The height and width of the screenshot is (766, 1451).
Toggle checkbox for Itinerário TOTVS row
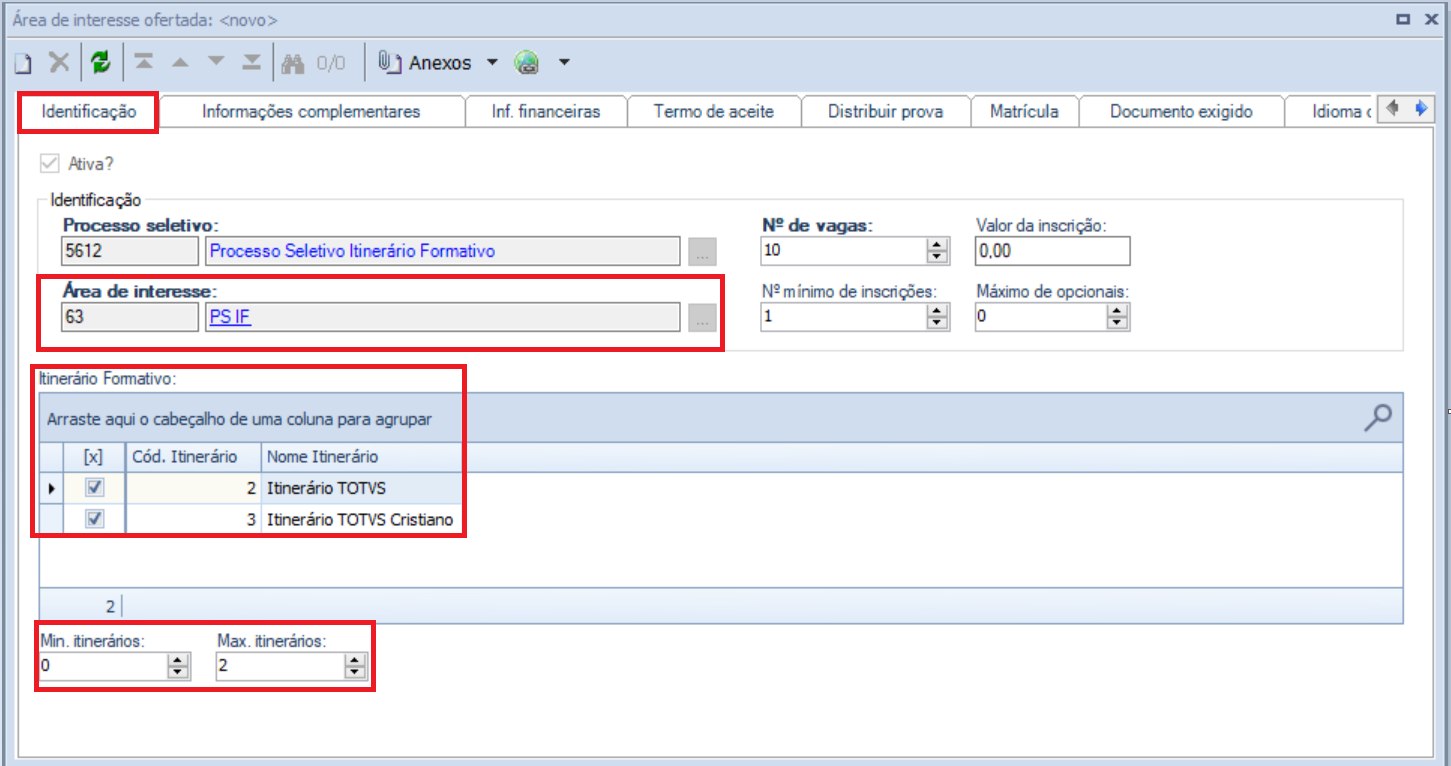(94, 489)
